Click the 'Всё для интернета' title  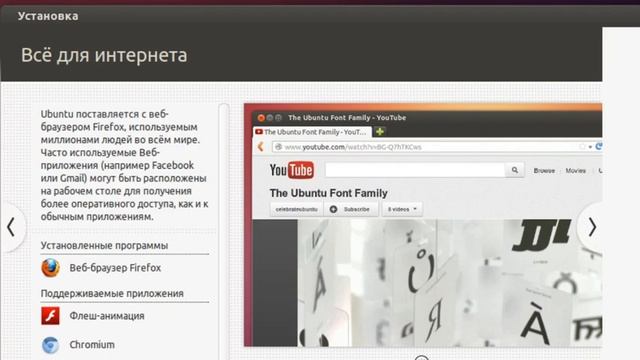click(x=104, y=55)
